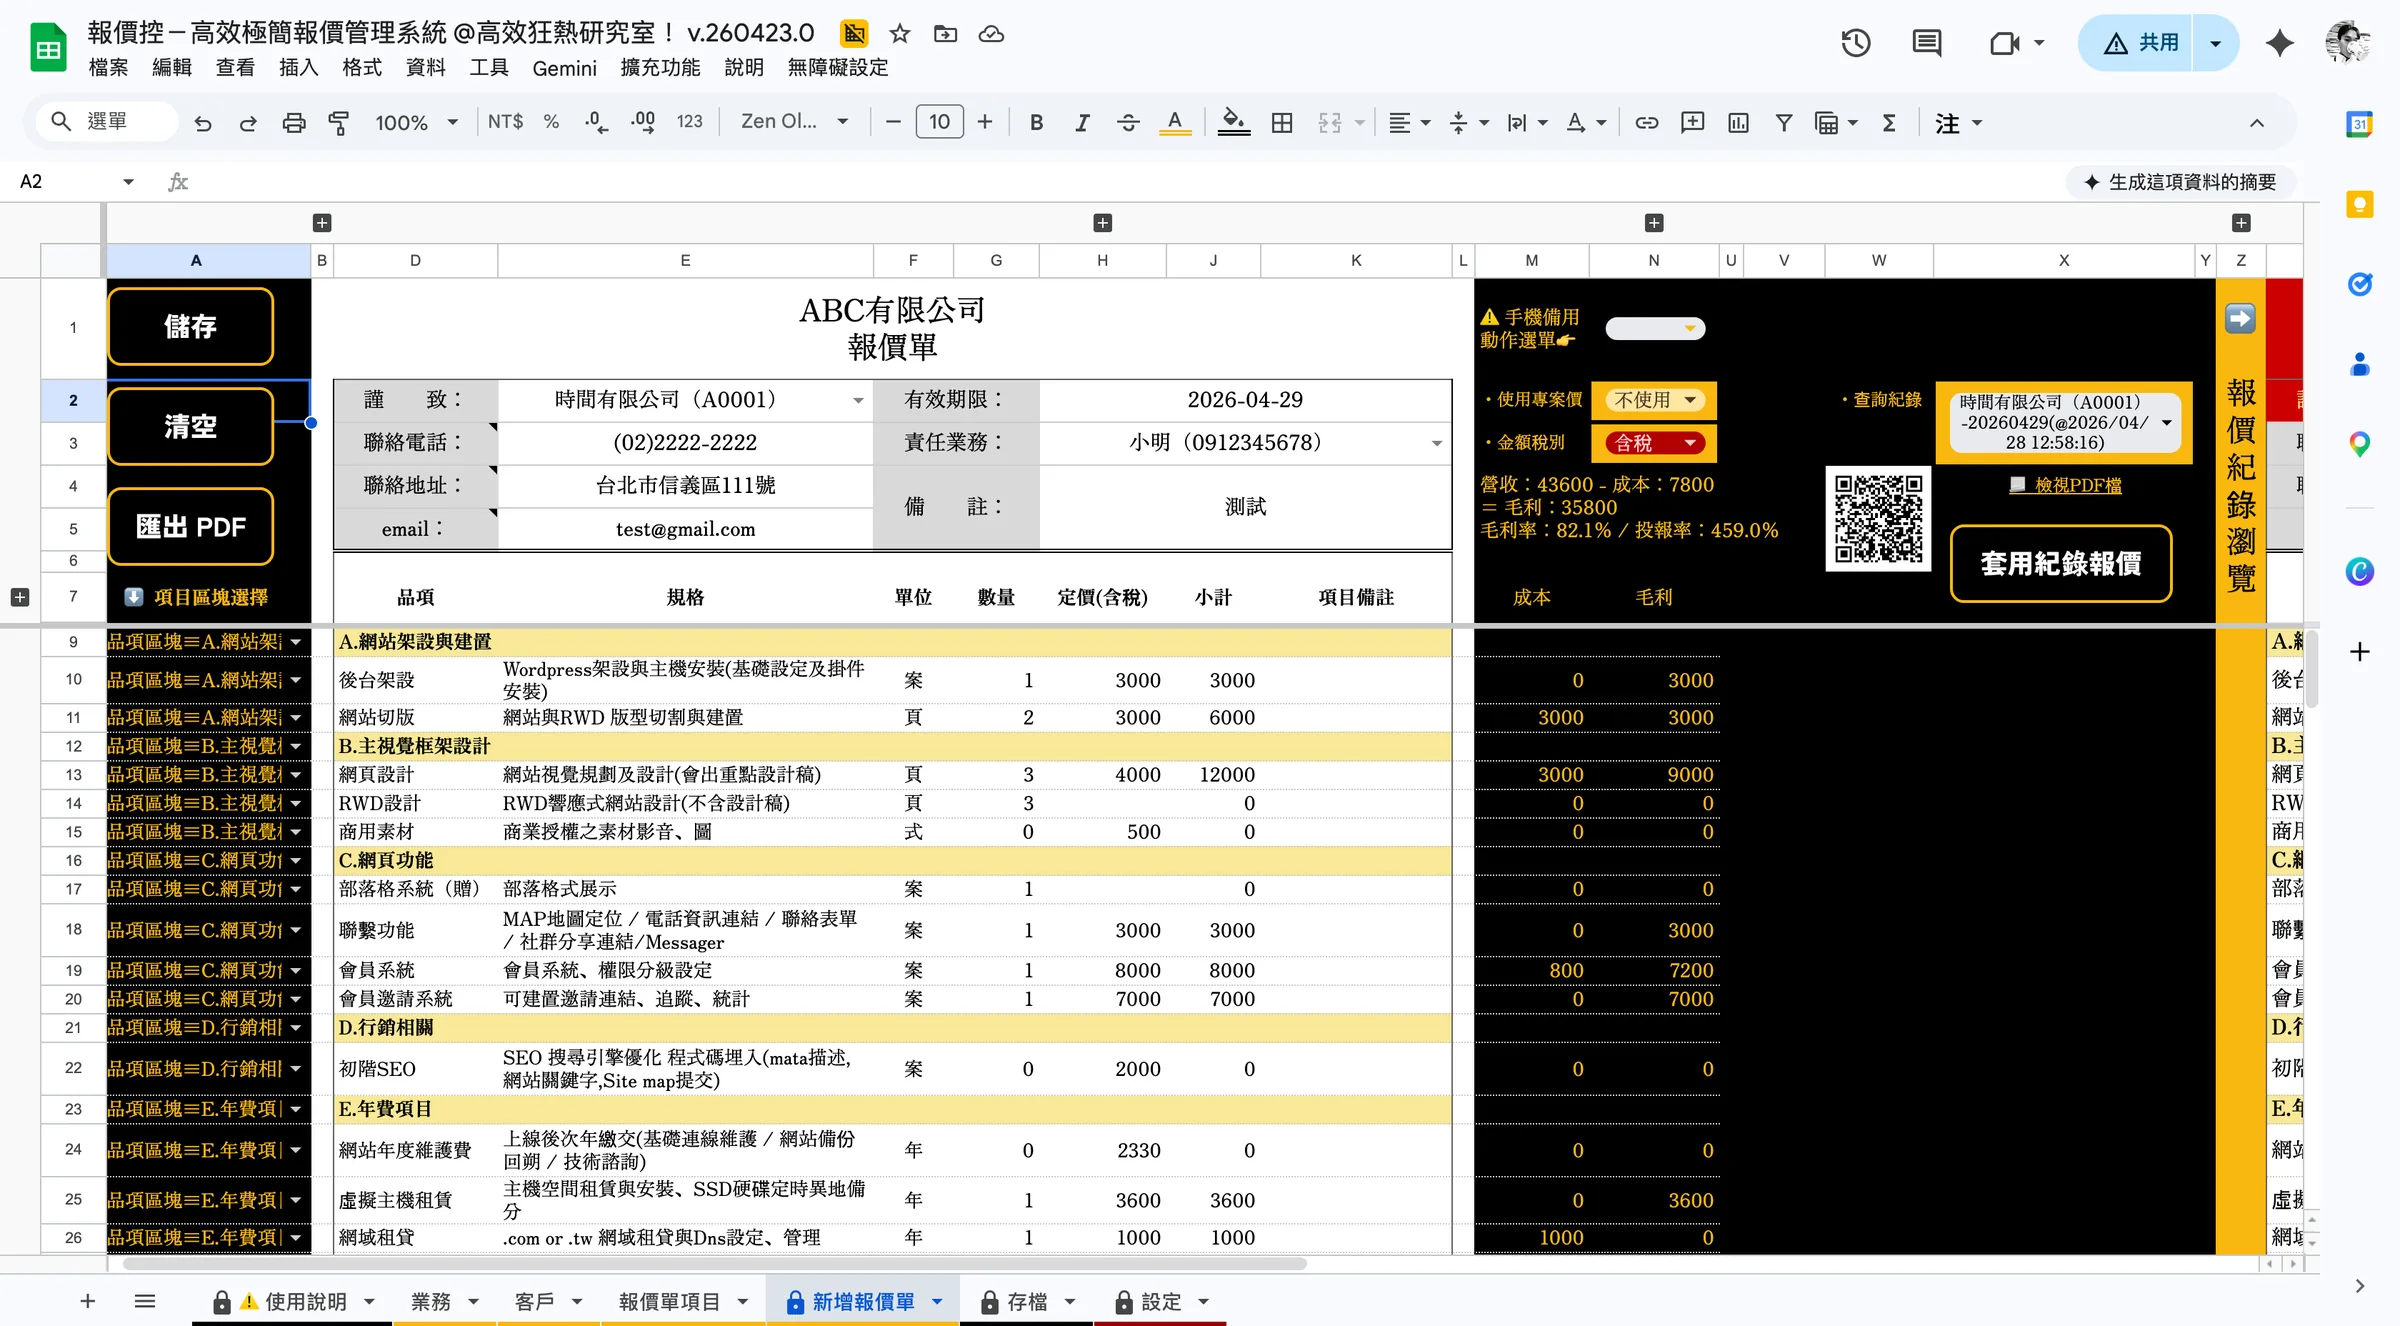Open the comments panel icon
Screen dimensions: 2400x1326
tap(1926, 43)
